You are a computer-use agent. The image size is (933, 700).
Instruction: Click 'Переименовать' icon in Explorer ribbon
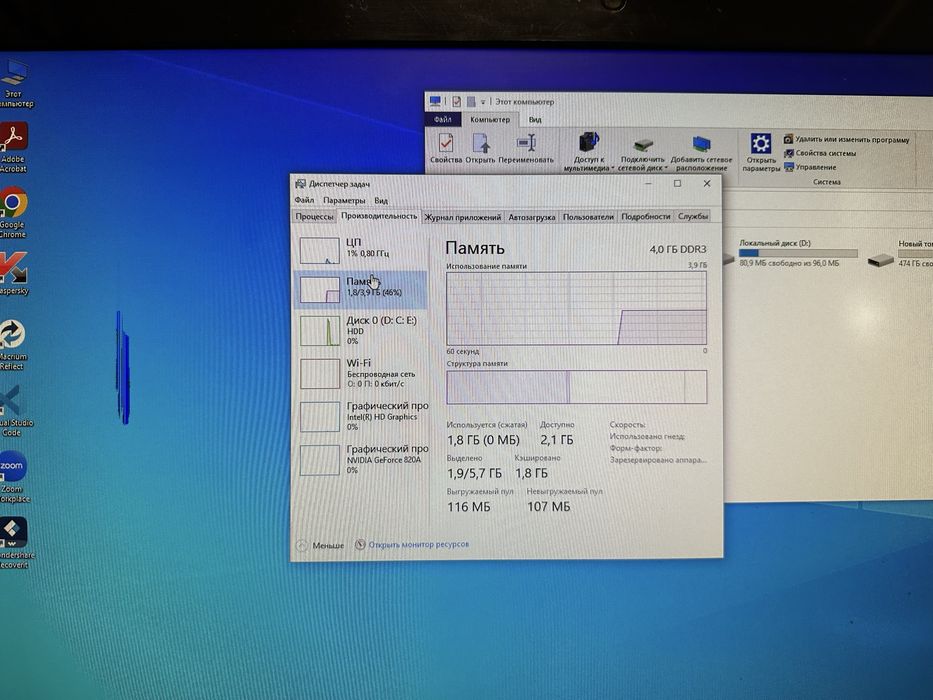coord(526,148)
